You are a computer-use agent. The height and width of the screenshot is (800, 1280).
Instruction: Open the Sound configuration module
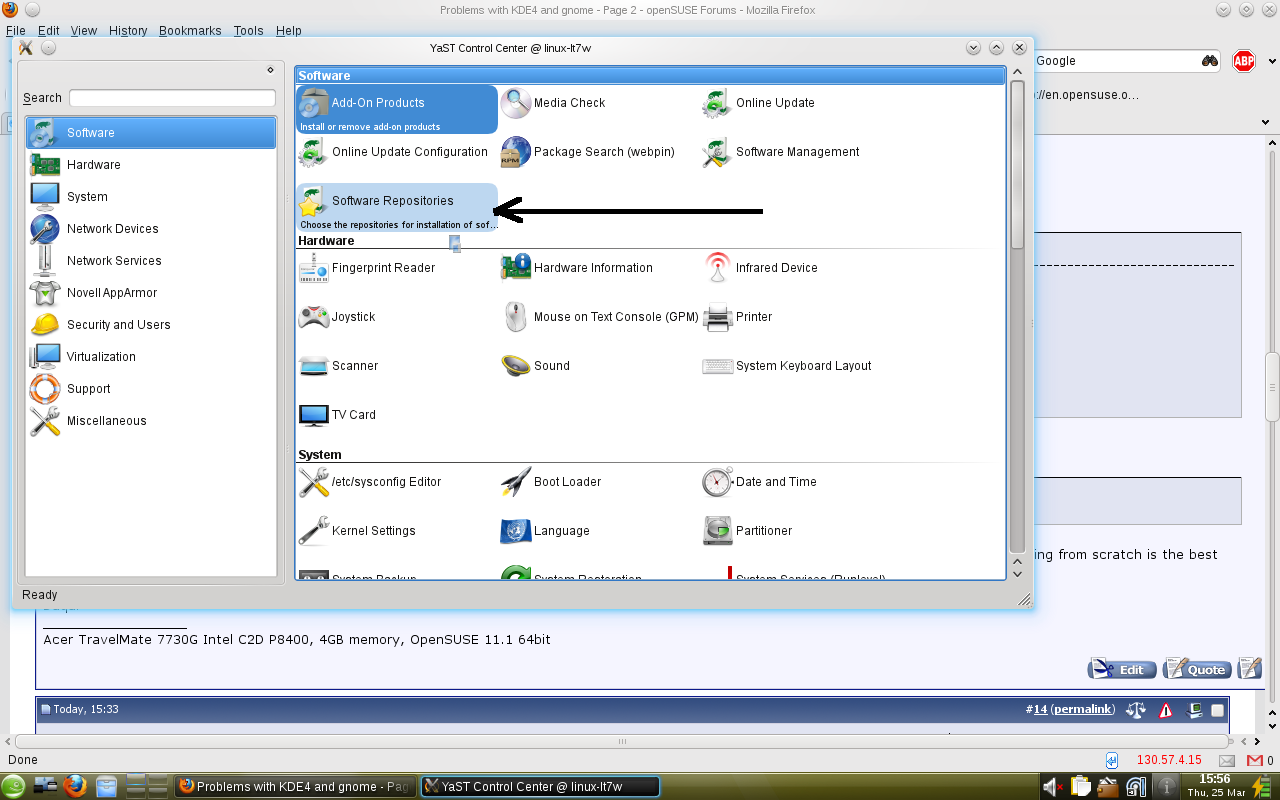[535, 366]
